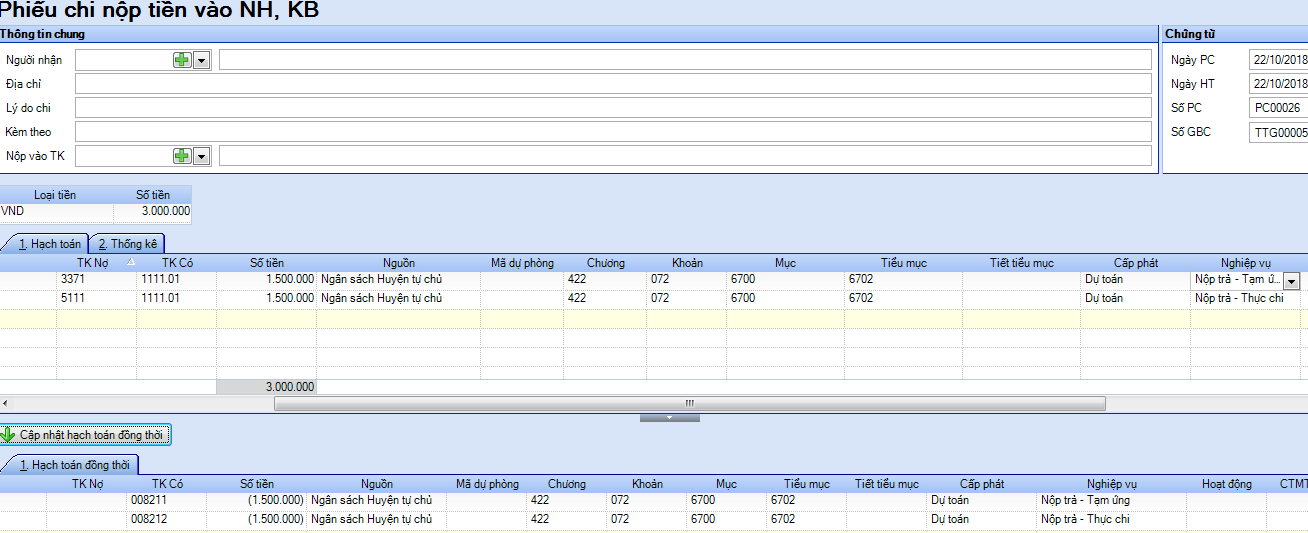This screenshot has height=533, width=1308.
Task: Click Nộp trả - Thực chi in 5111 row
Action: pyautogui.click(x=1246, y=299)
